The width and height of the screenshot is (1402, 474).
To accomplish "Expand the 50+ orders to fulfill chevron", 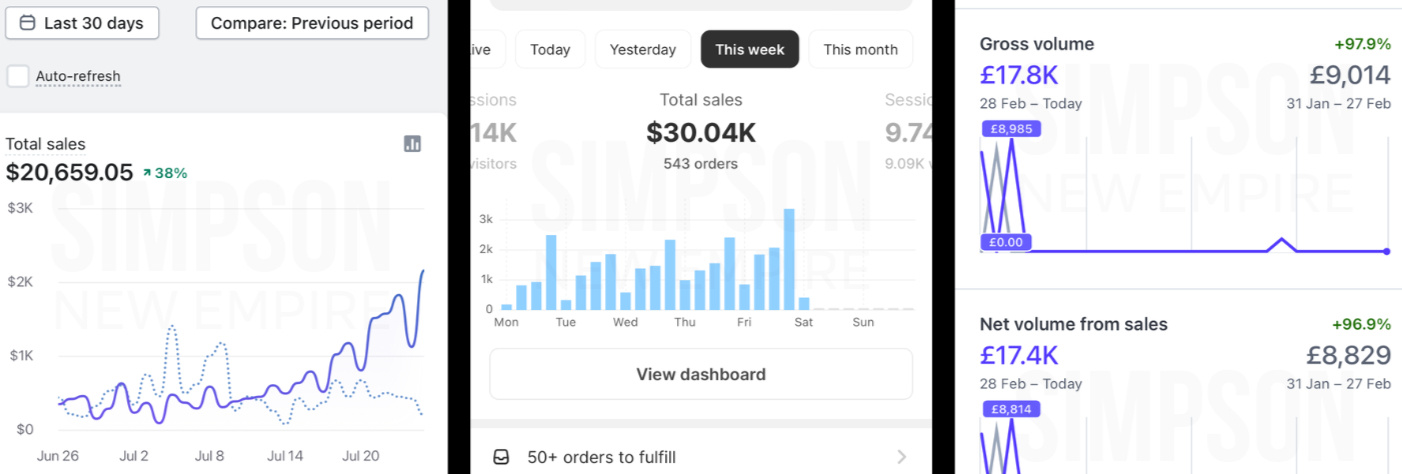I will pyautogui.click(x=901, y=457).
